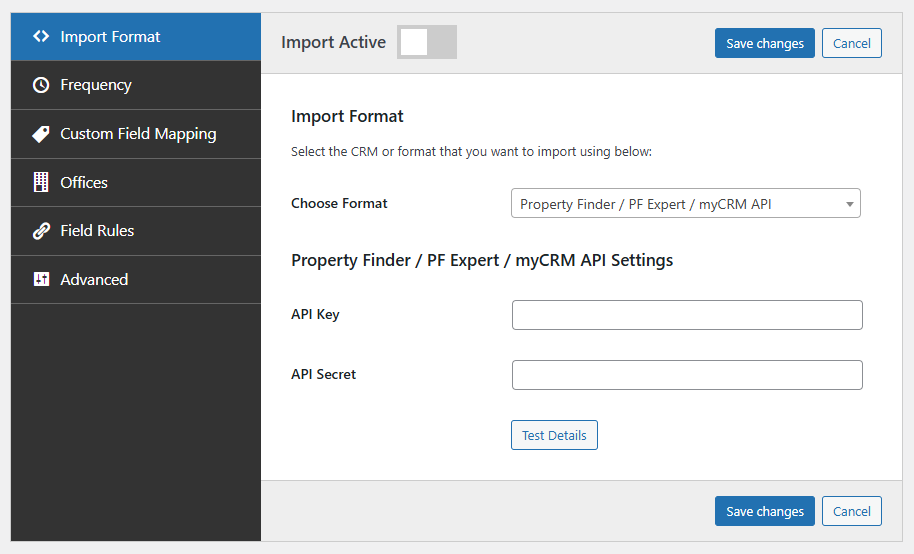Click the 'Select the CRM or format' description
Screen dimensions: 914x554
[x=472, y=152]
